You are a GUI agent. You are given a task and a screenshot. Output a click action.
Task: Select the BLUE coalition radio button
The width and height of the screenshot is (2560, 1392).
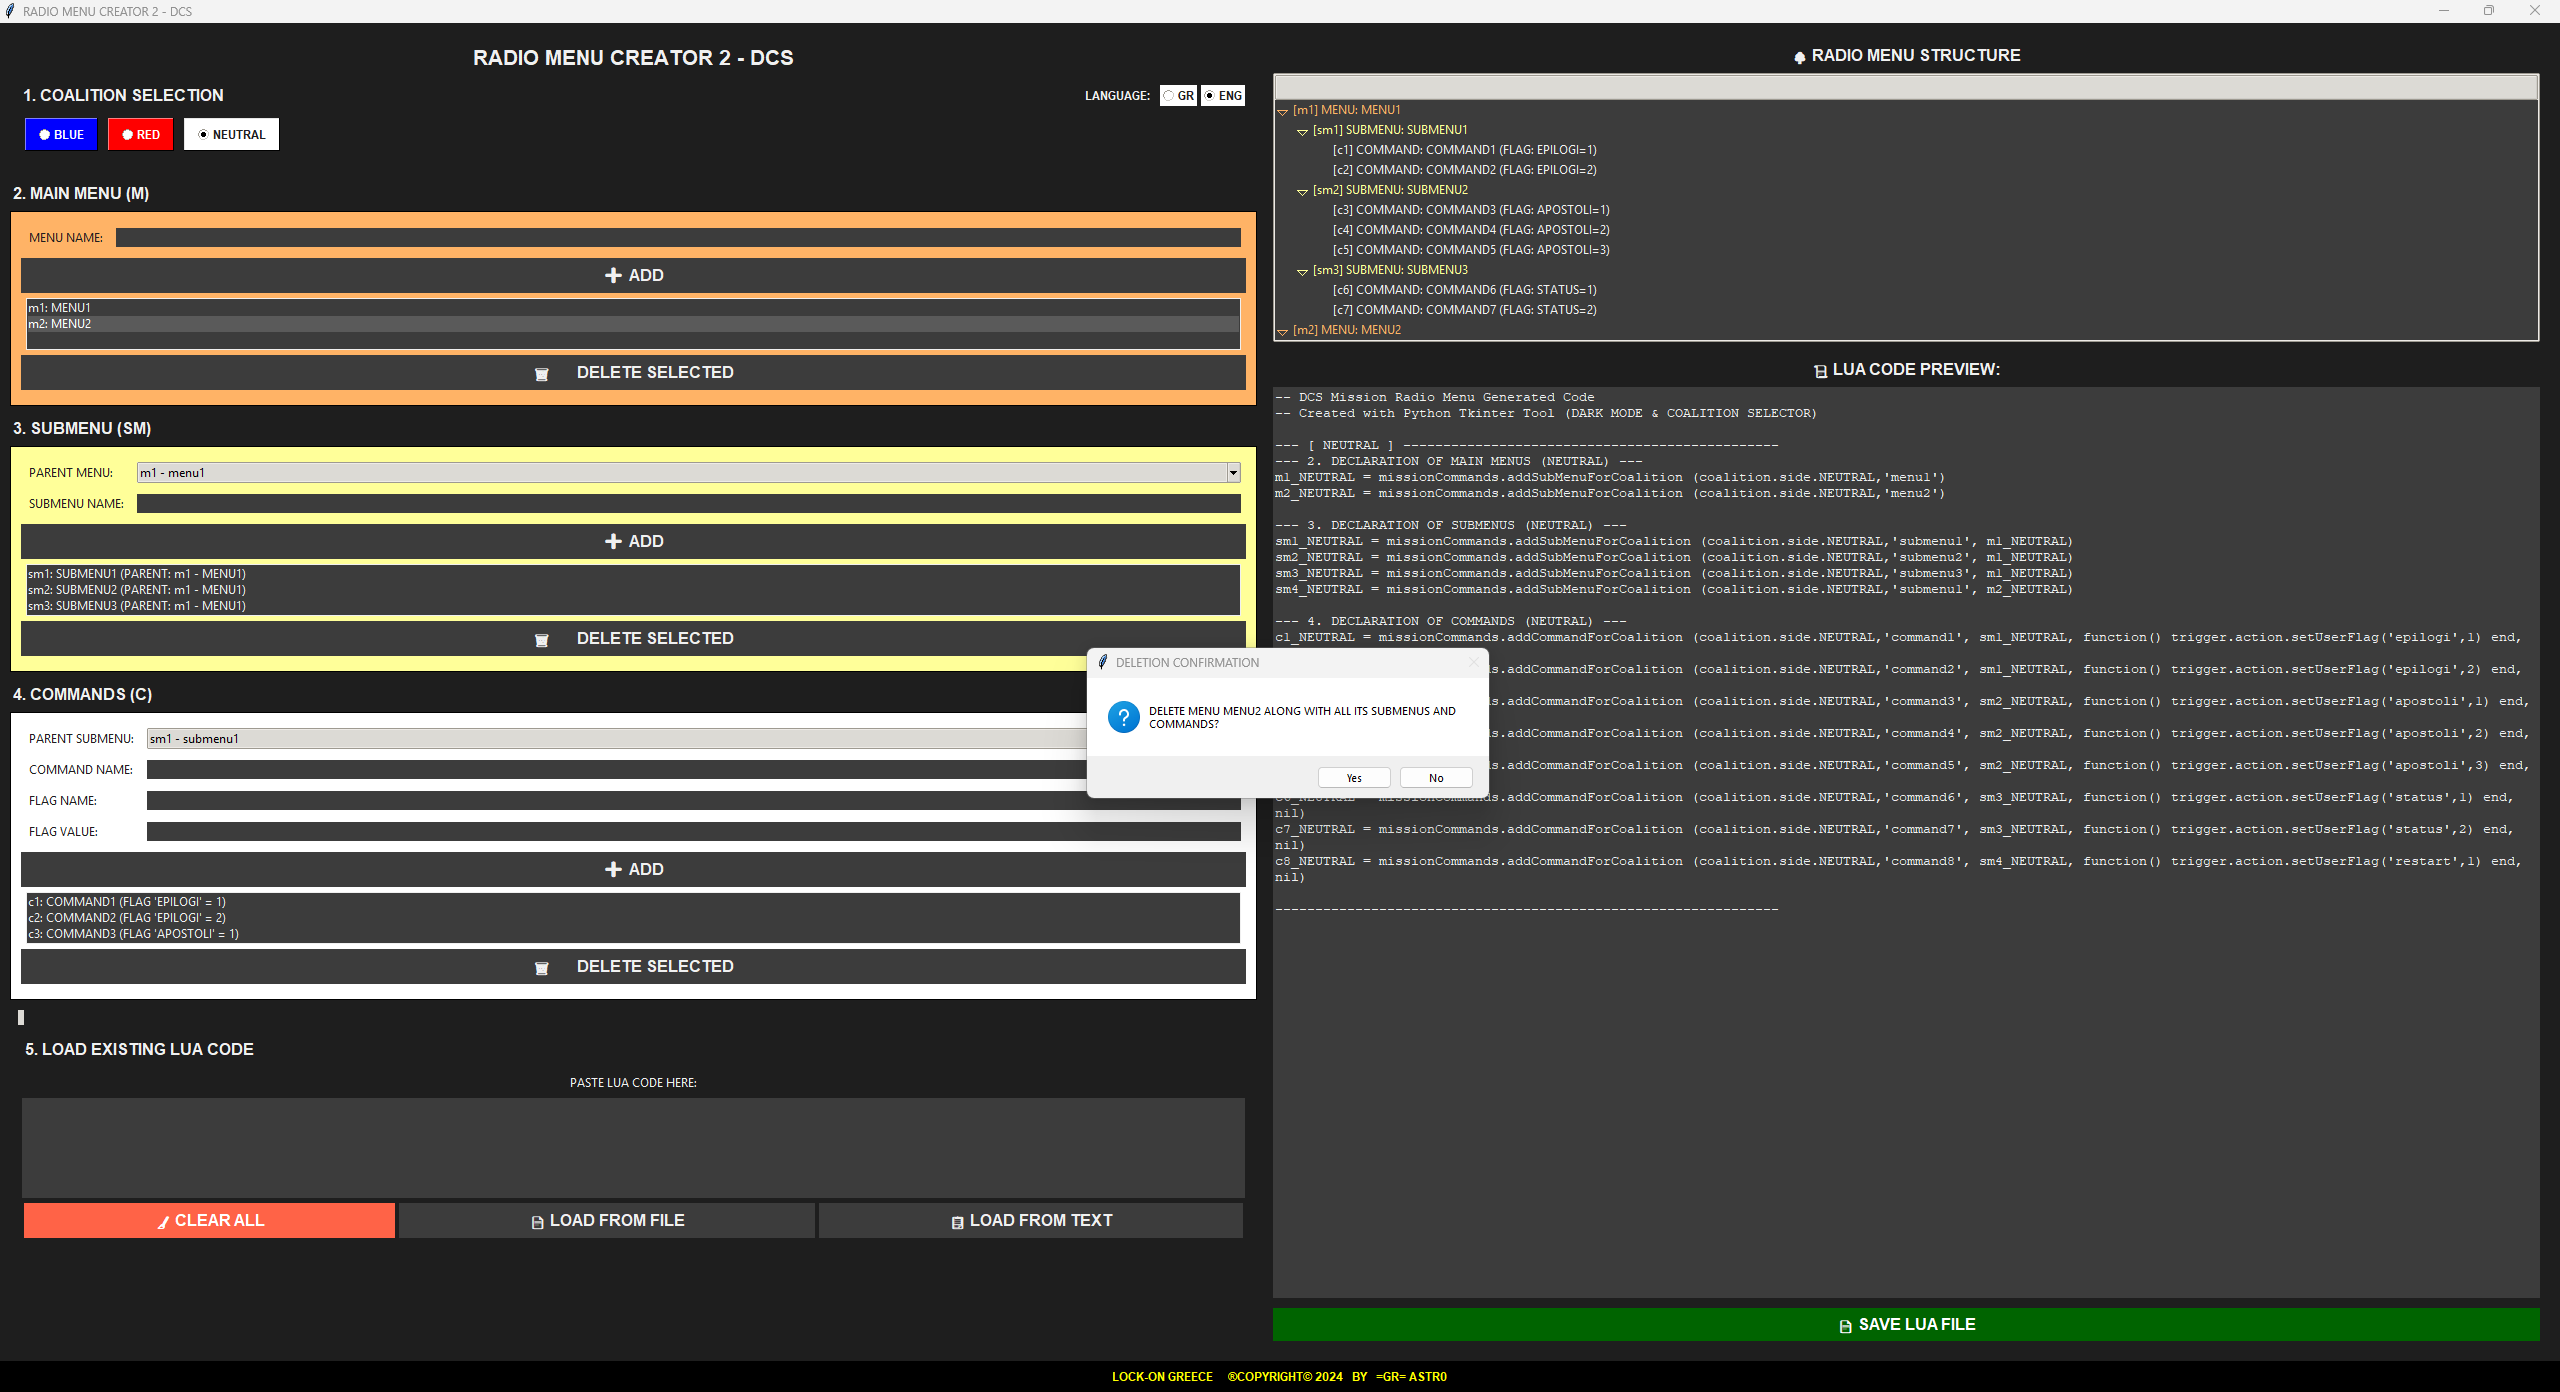61,134
